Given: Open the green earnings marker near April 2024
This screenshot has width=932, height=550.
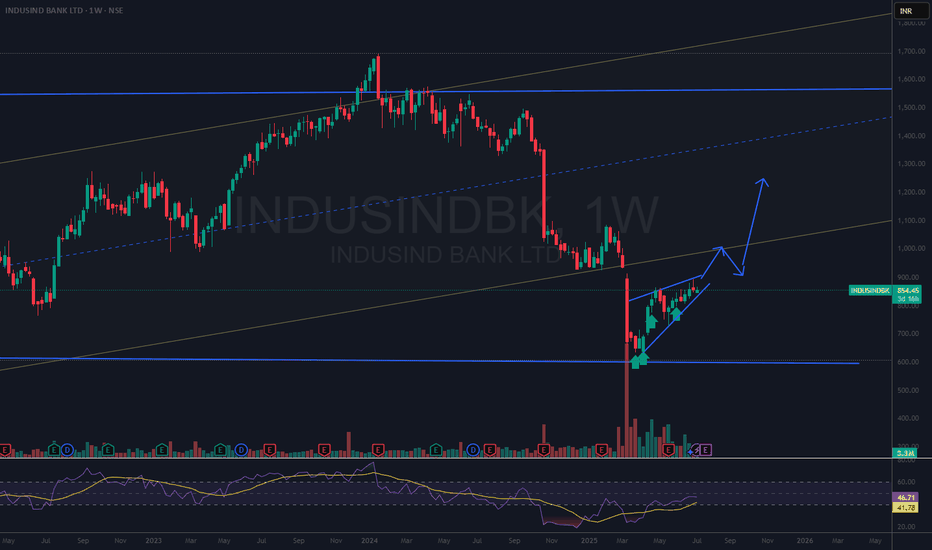Looking at the screenshot, I should [436, 450].
